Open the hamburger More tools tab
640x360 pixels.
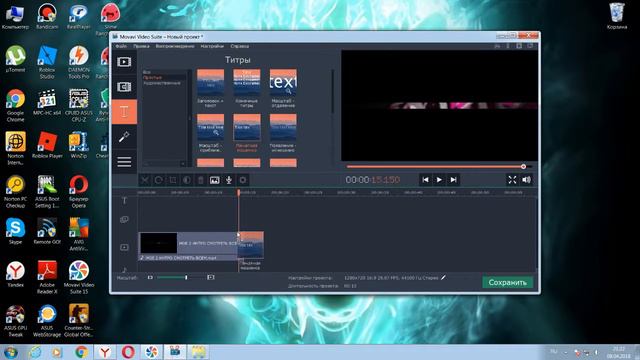click(124, 162)
